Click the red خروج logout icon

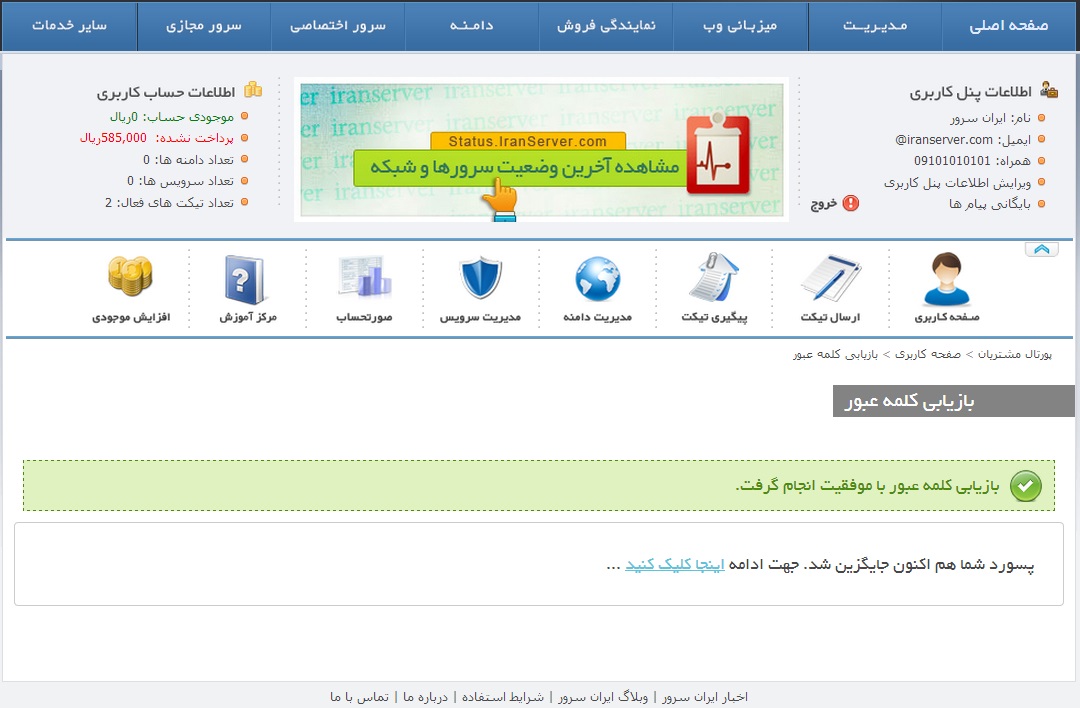pos(851,203)
